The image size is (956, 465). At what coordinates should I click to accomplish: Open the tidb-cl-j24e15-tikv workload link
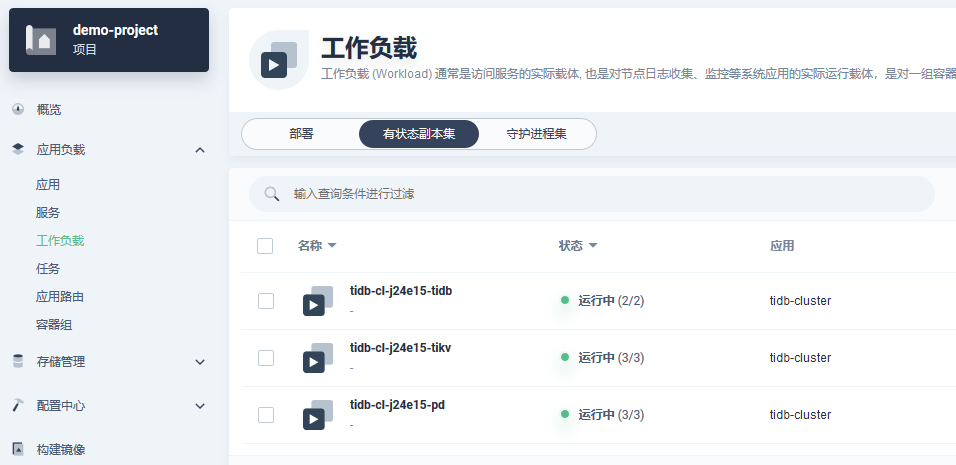coord(401,347)
